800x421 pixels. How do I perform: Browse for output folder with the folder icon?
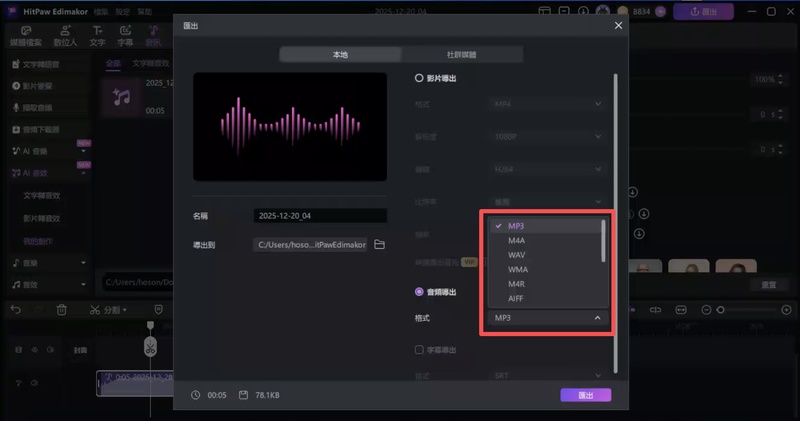(379, 244)
